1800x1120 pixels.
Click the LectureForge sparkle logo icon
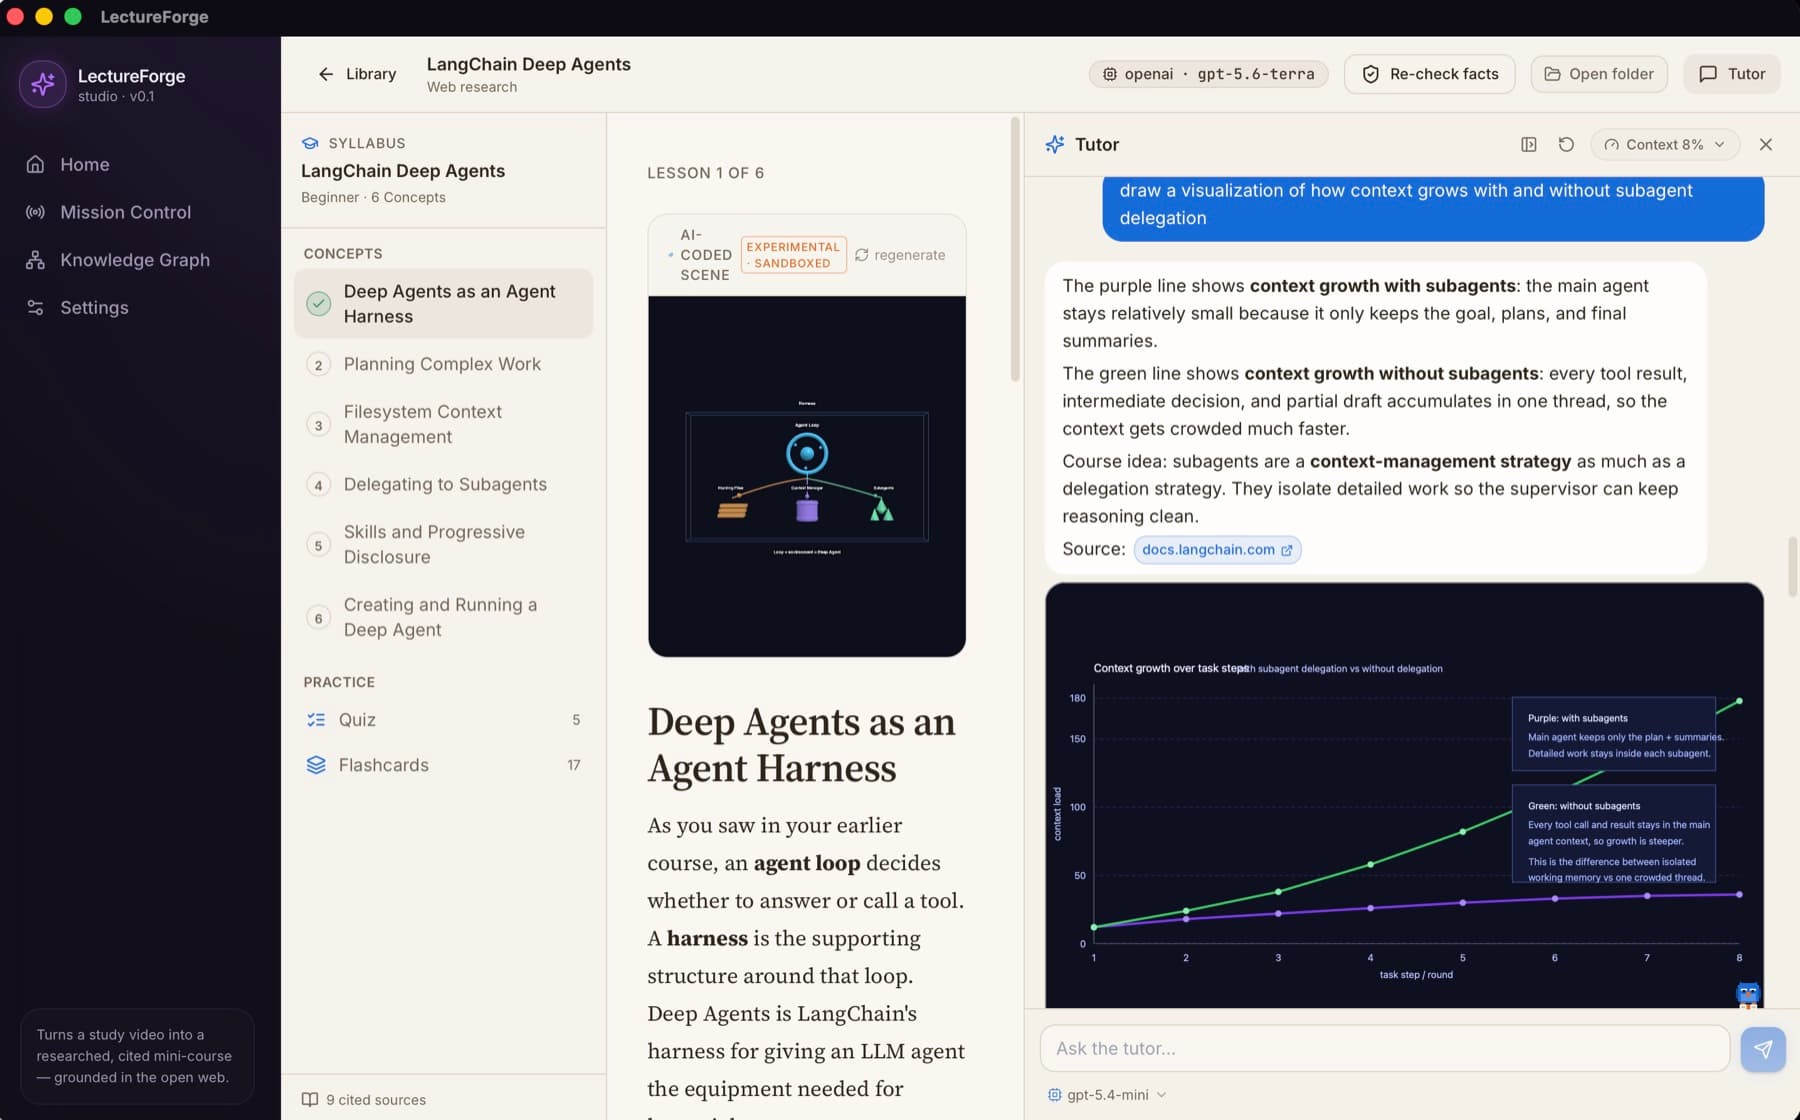(43, 84)
